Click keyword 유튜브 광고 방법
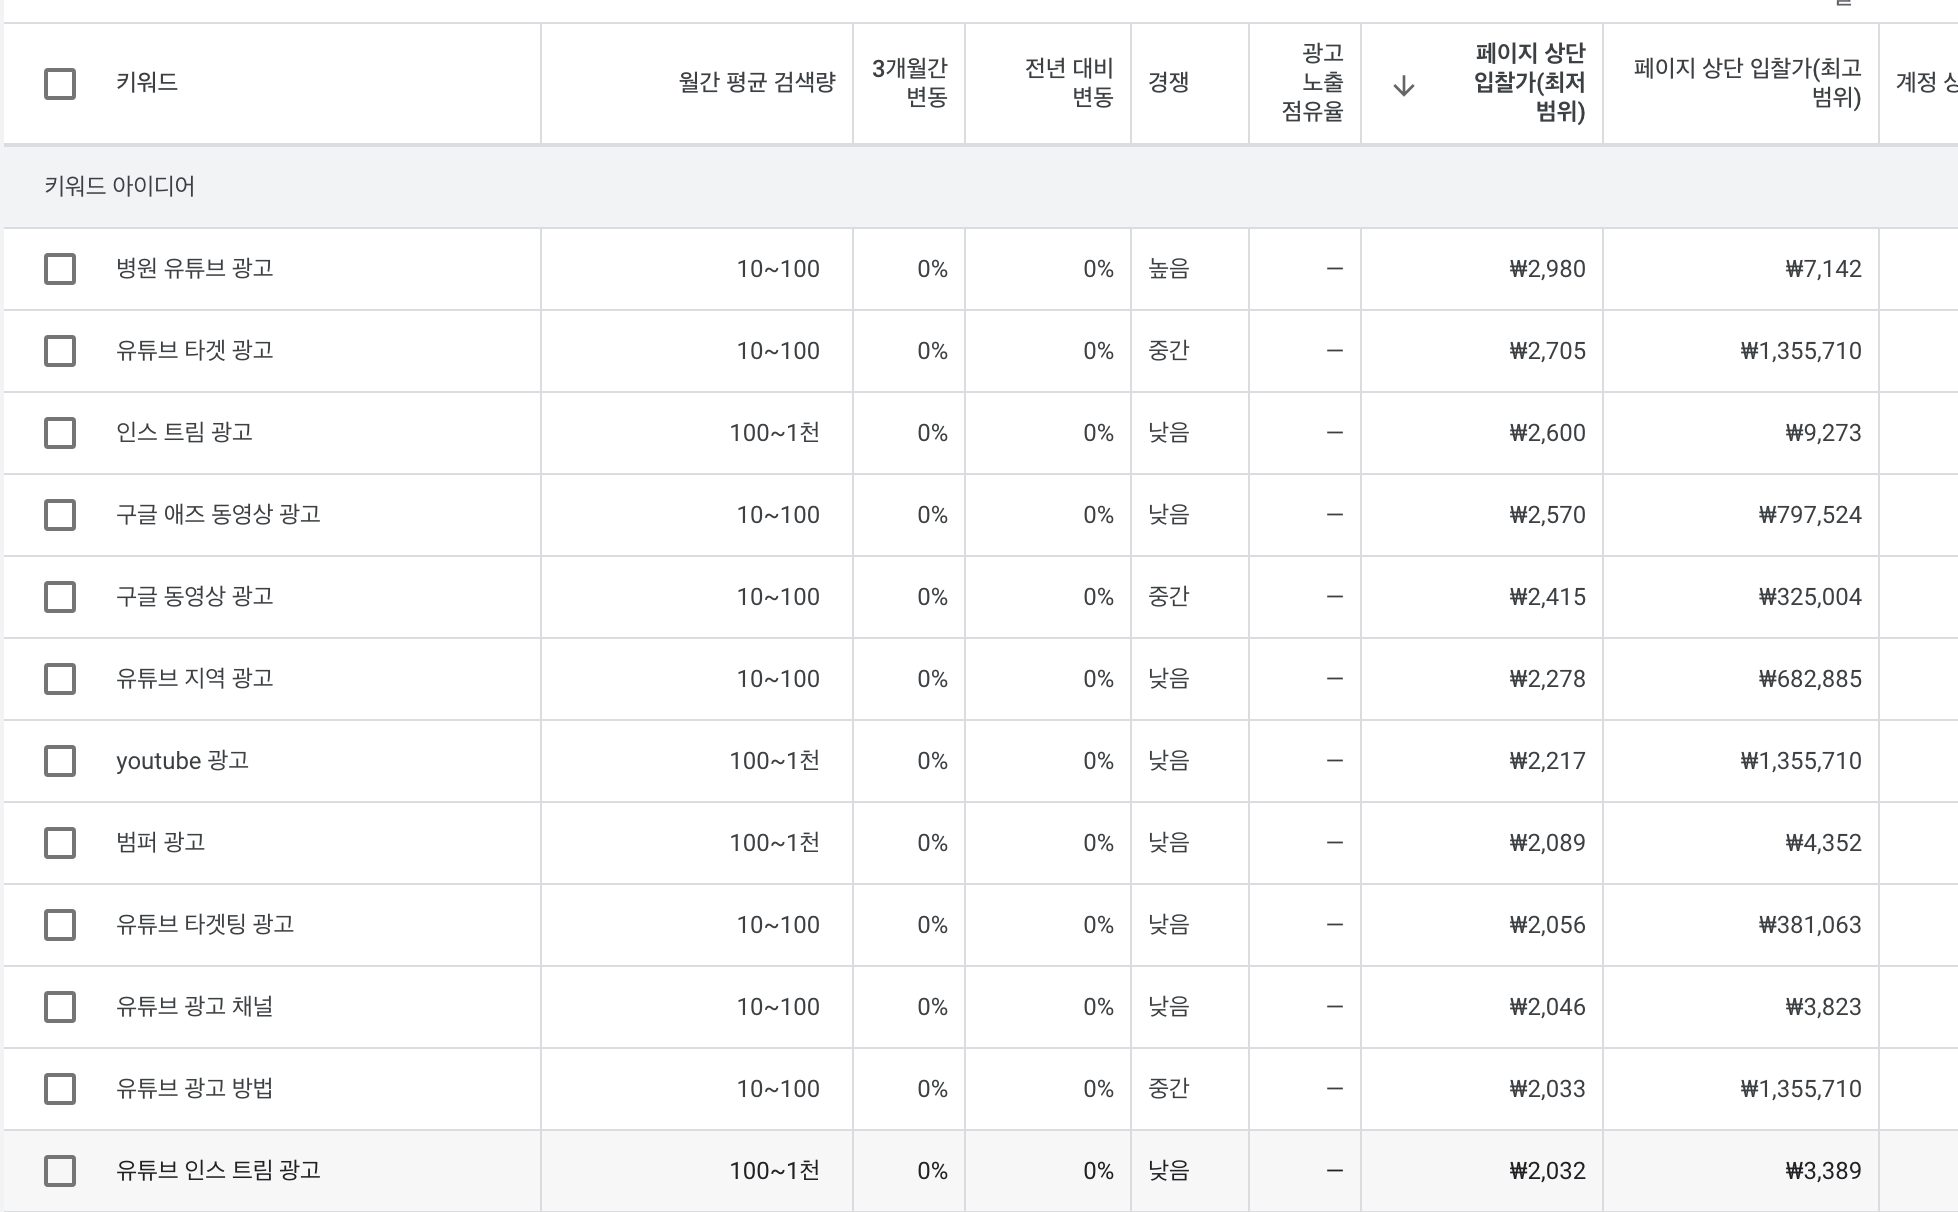 click(x=195, y=1089)
